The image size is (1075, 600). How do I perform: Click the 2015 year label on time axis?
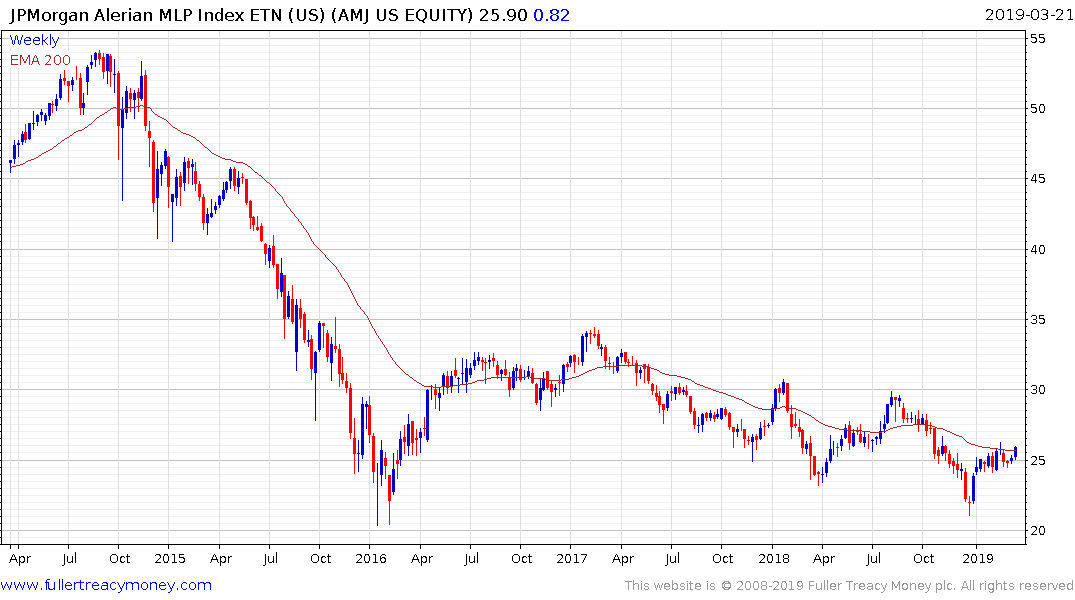[x=170, y=559]
